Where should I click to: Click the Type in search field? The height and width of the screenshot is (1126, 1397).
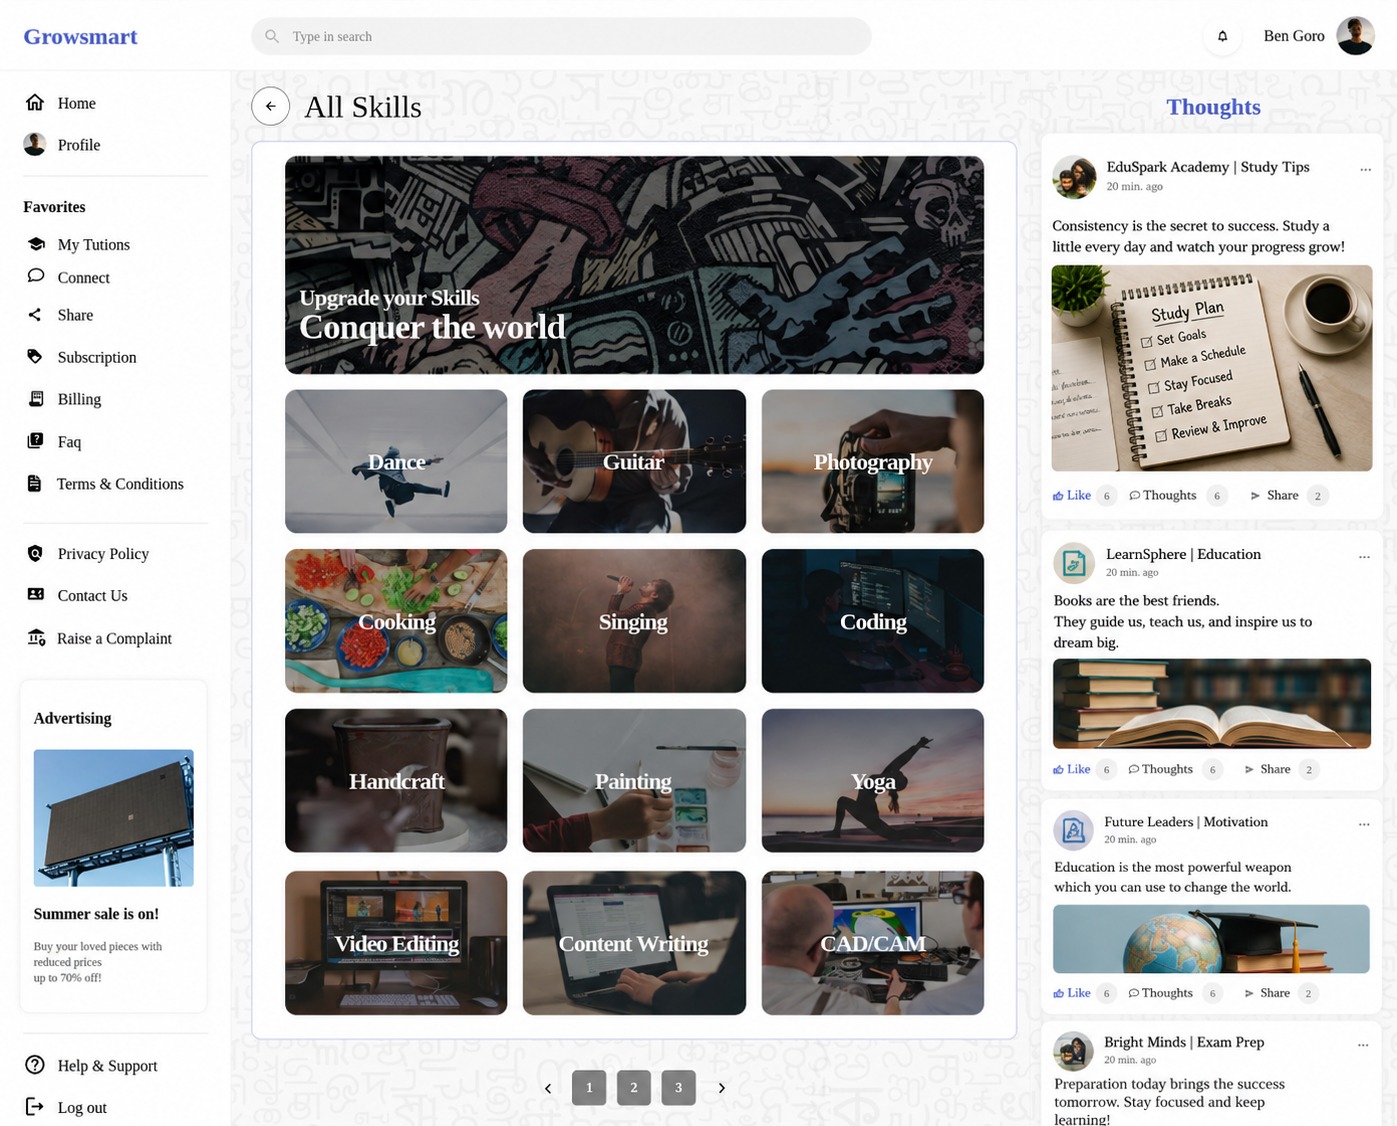561,36
